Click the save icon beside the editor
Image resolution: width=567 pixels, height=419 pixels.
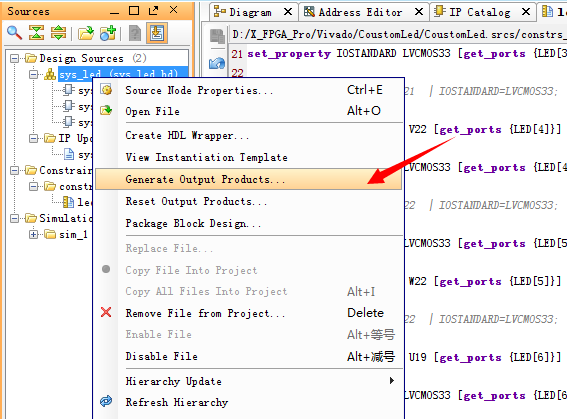[217, 37]
